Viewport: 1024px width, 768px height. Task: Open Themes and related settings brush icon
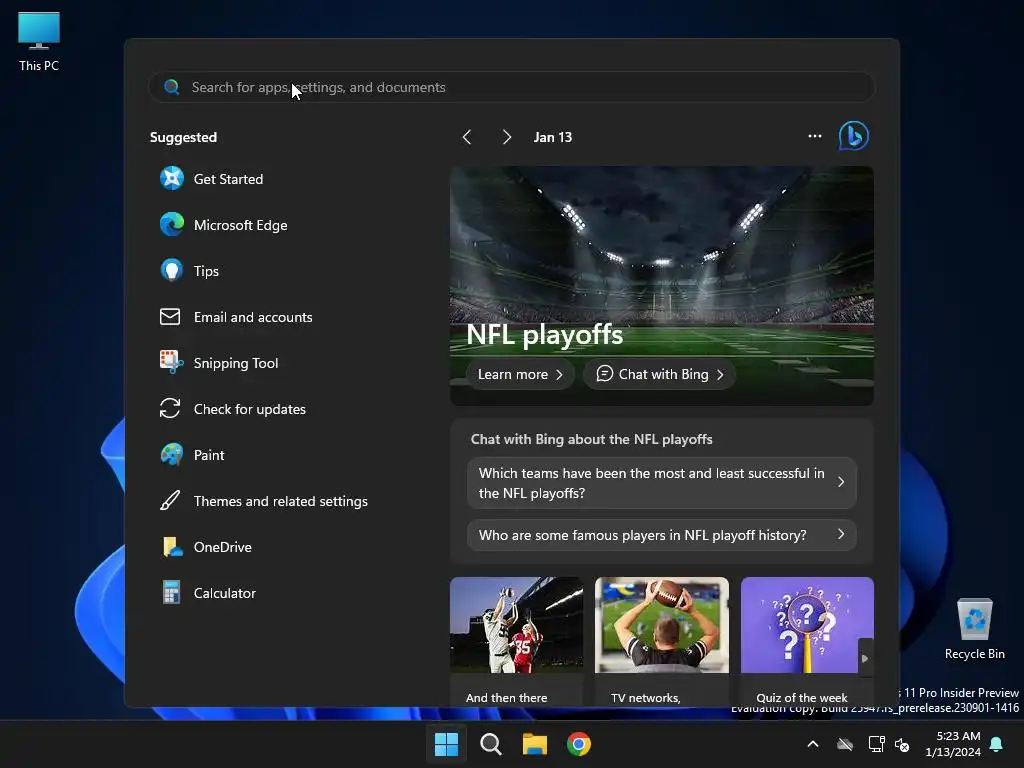(x=170, y=501)
